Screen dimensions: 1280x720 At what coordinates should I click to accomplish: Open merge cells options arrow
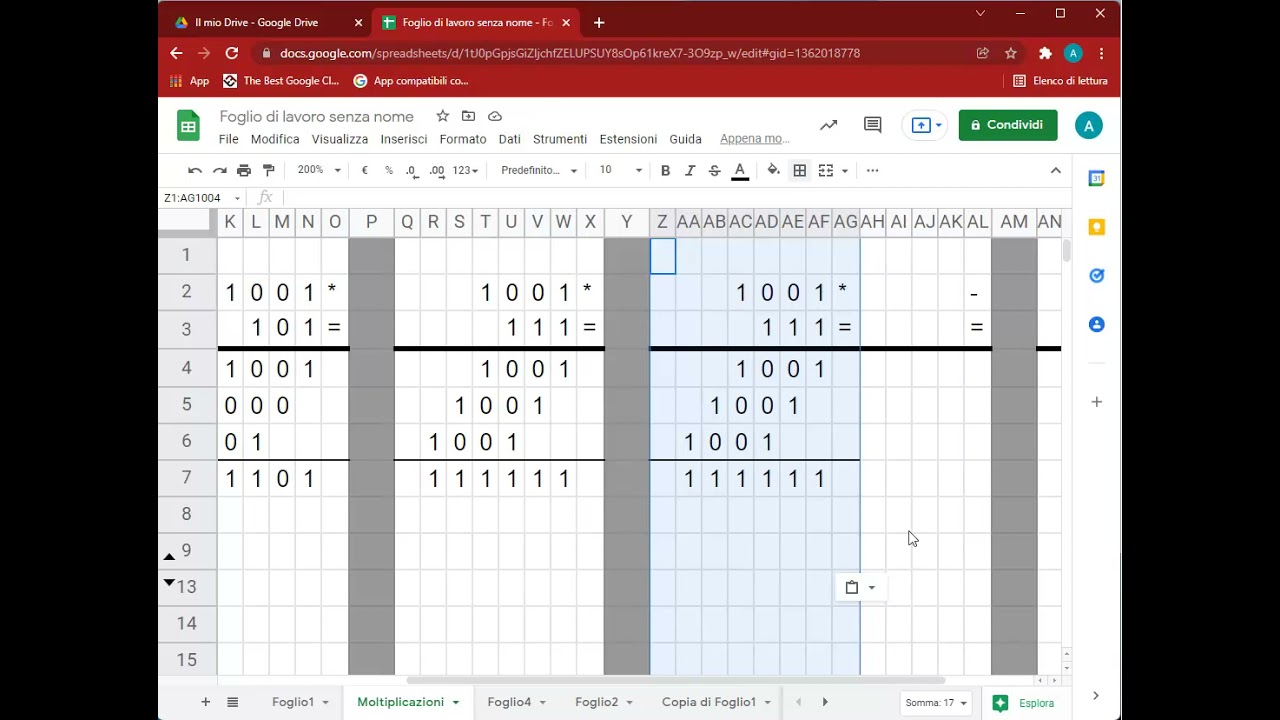845,171
